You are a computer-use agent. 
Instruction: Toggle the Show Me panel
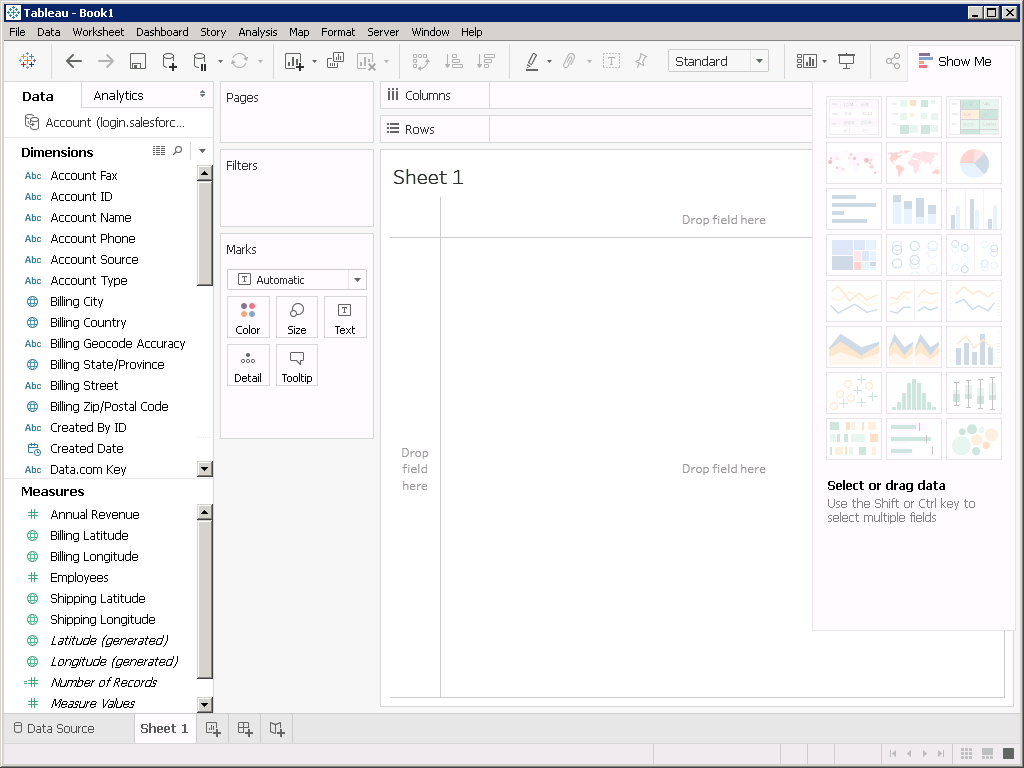[x=955, y=61]
